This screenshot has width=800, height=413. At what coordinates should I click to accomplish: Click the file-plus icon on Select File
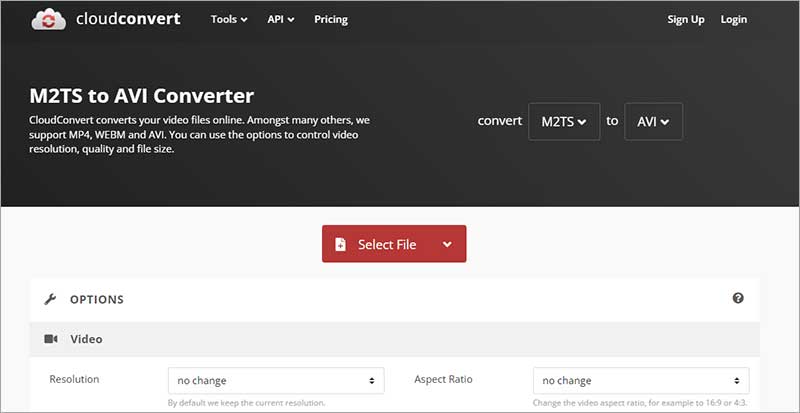pyautogui.click(x=340, y=245)
